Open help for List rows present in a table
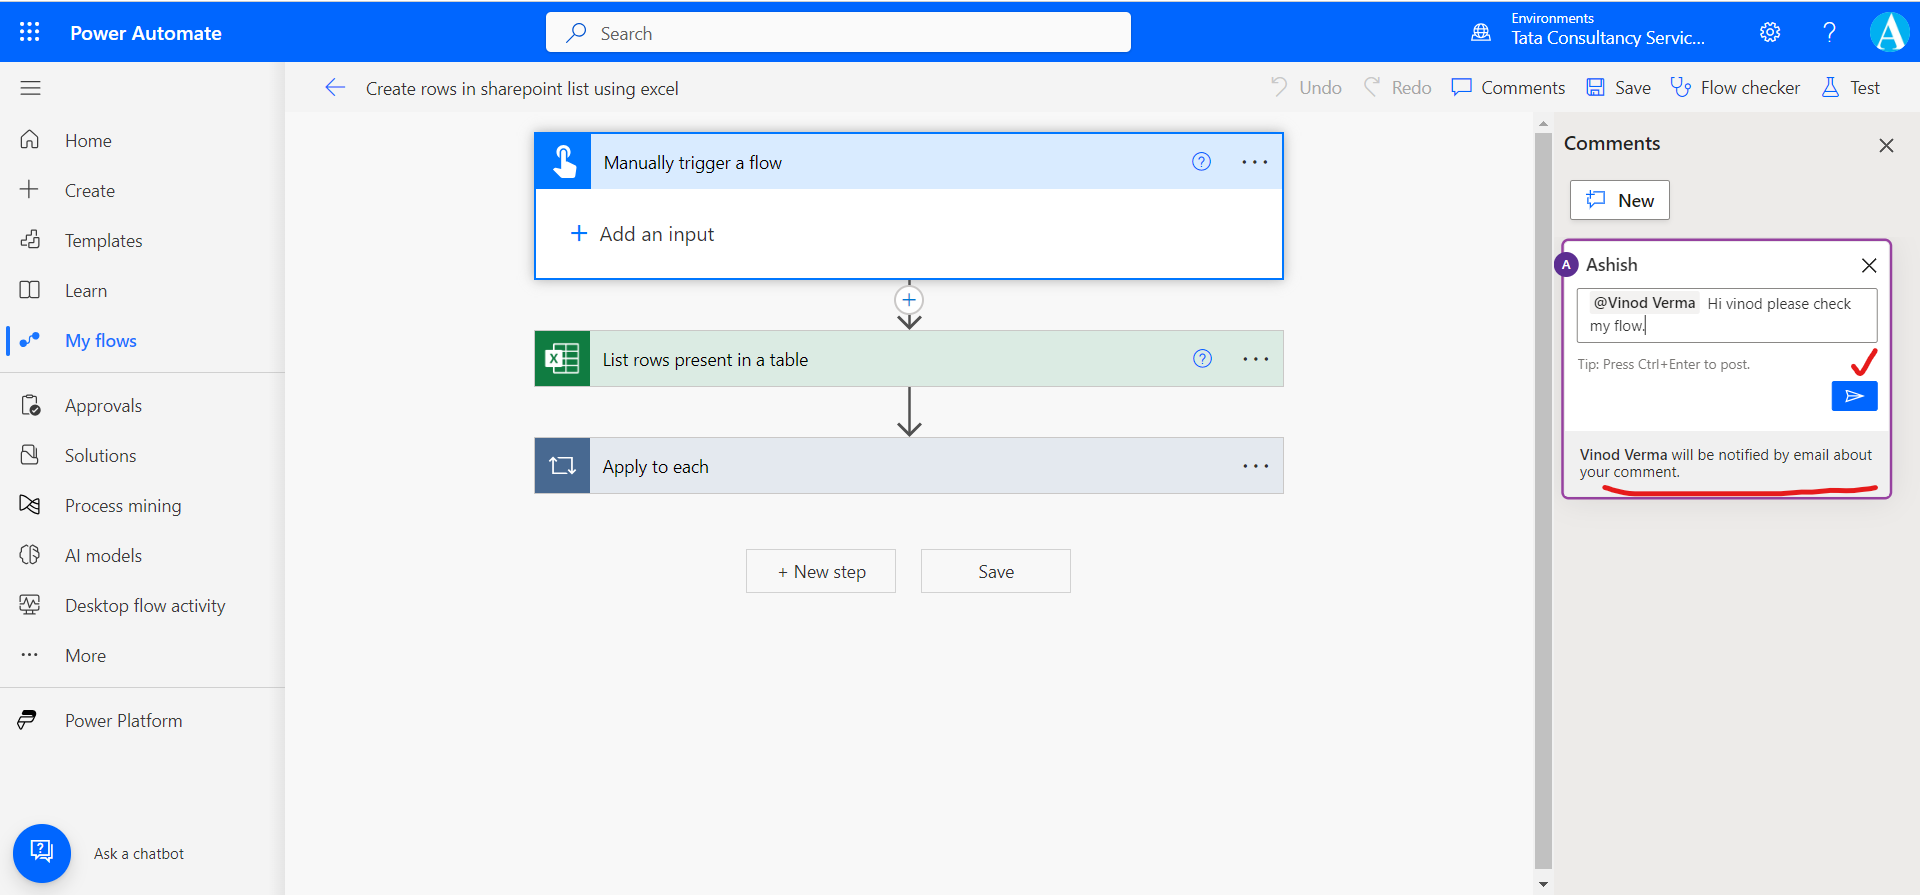Image resolution: width=1920 pixels, height=895 pixels. 1202,359
